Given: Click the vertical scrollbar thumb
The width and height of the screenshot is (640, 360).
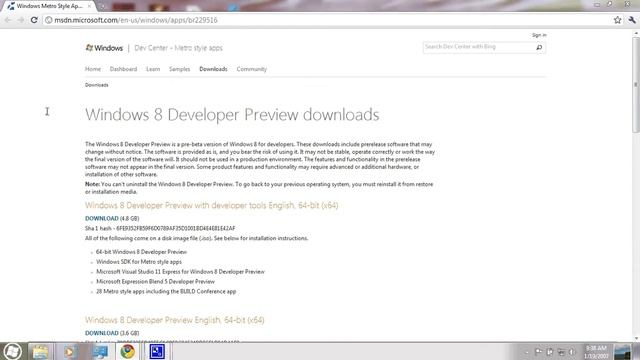Looking at the screenshot, I should 636,85.
